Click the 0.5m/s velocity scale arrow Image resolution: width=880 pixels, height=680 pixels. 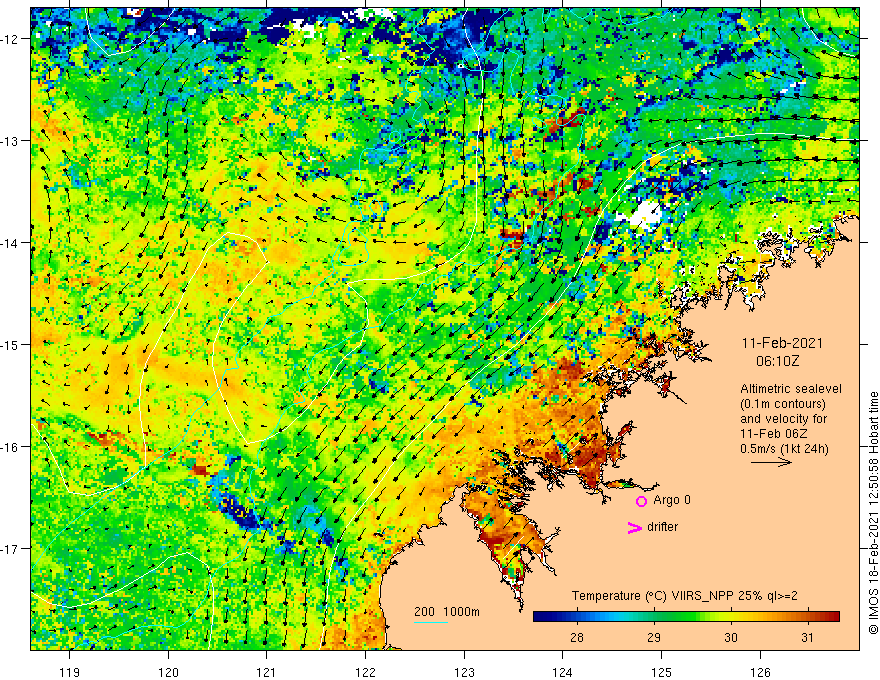(x=772, y=462)
